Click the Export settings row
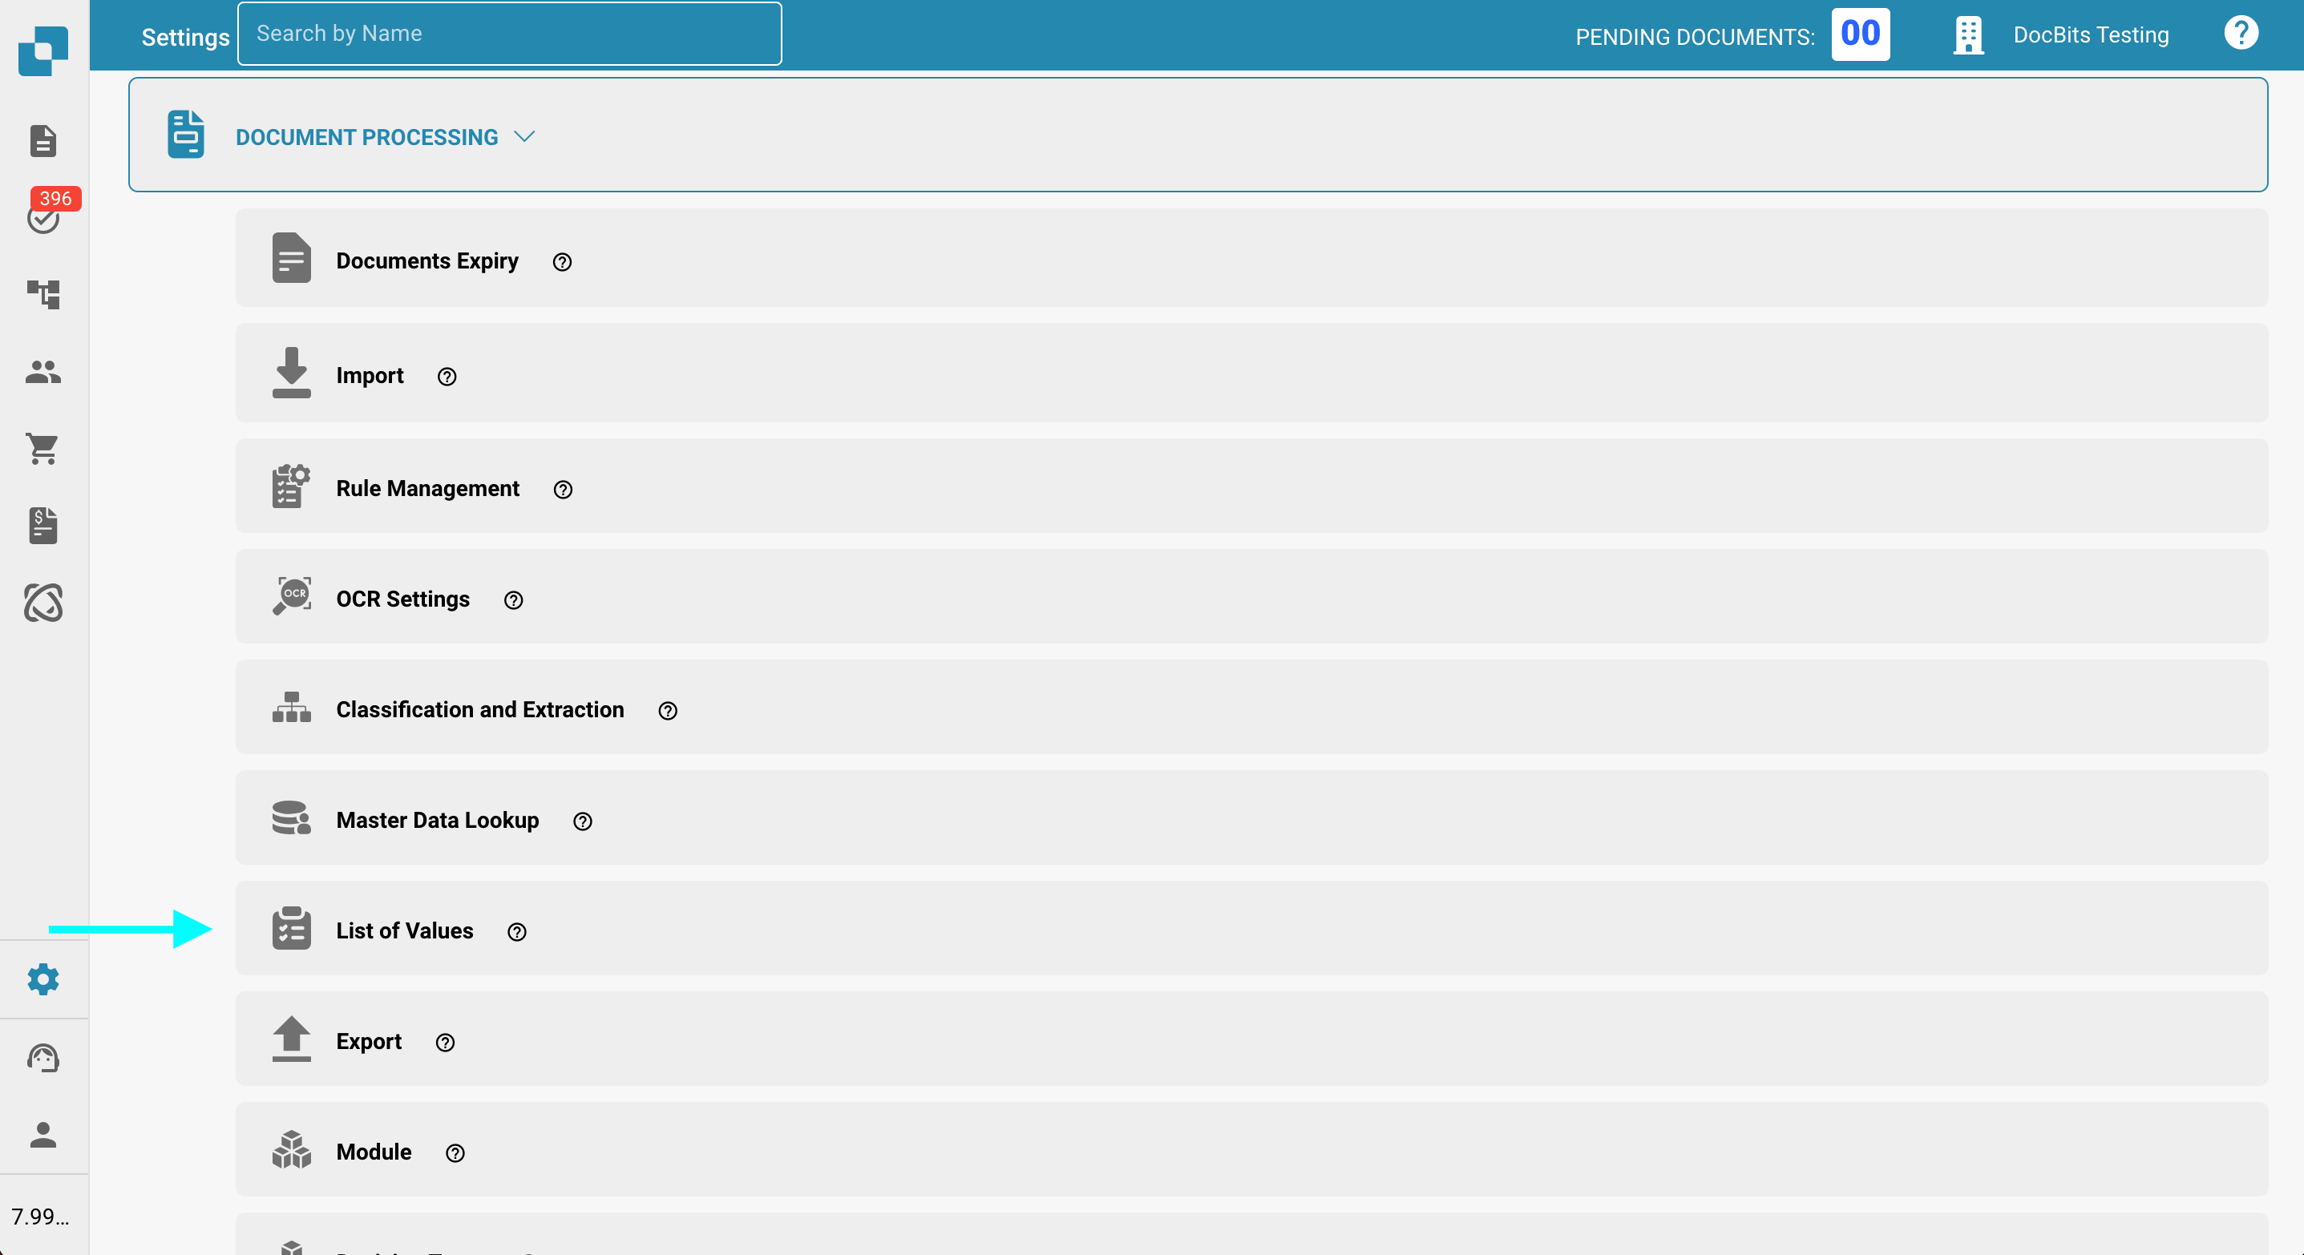The width and height of the screenshot is (2304, 1255). [x=369, y=1041]
